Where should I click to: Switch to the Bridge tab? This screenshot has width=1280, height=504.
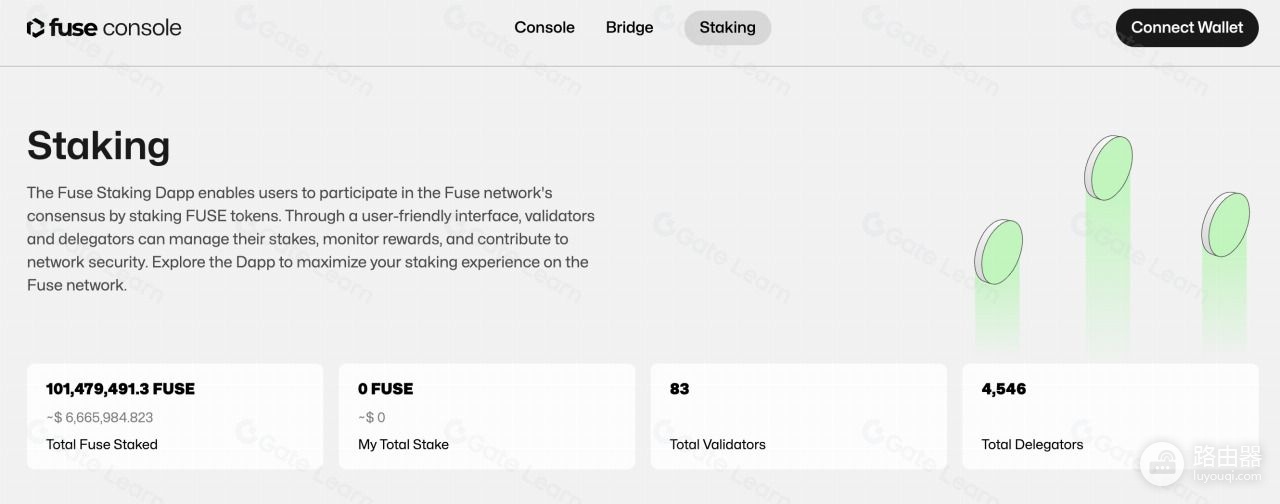(x=629, y=28)
